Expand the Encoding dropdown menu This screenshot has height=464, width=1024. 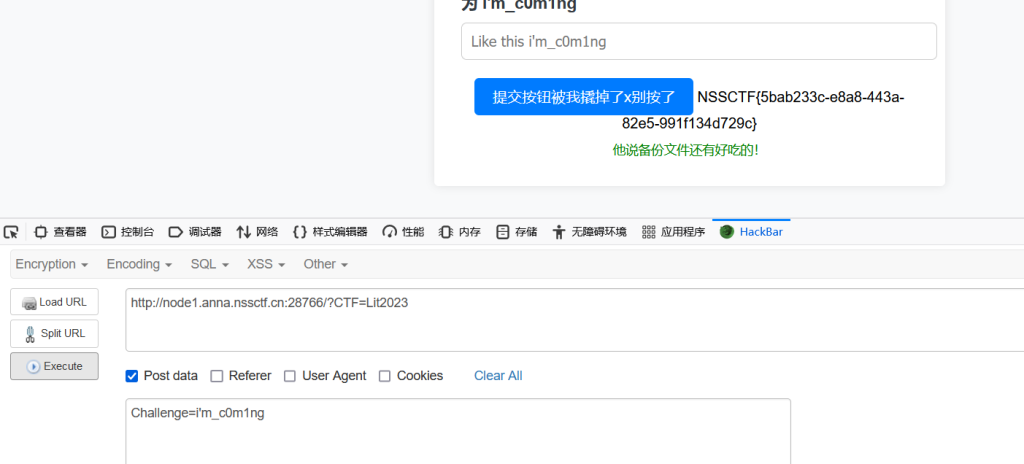click(139, 264)
